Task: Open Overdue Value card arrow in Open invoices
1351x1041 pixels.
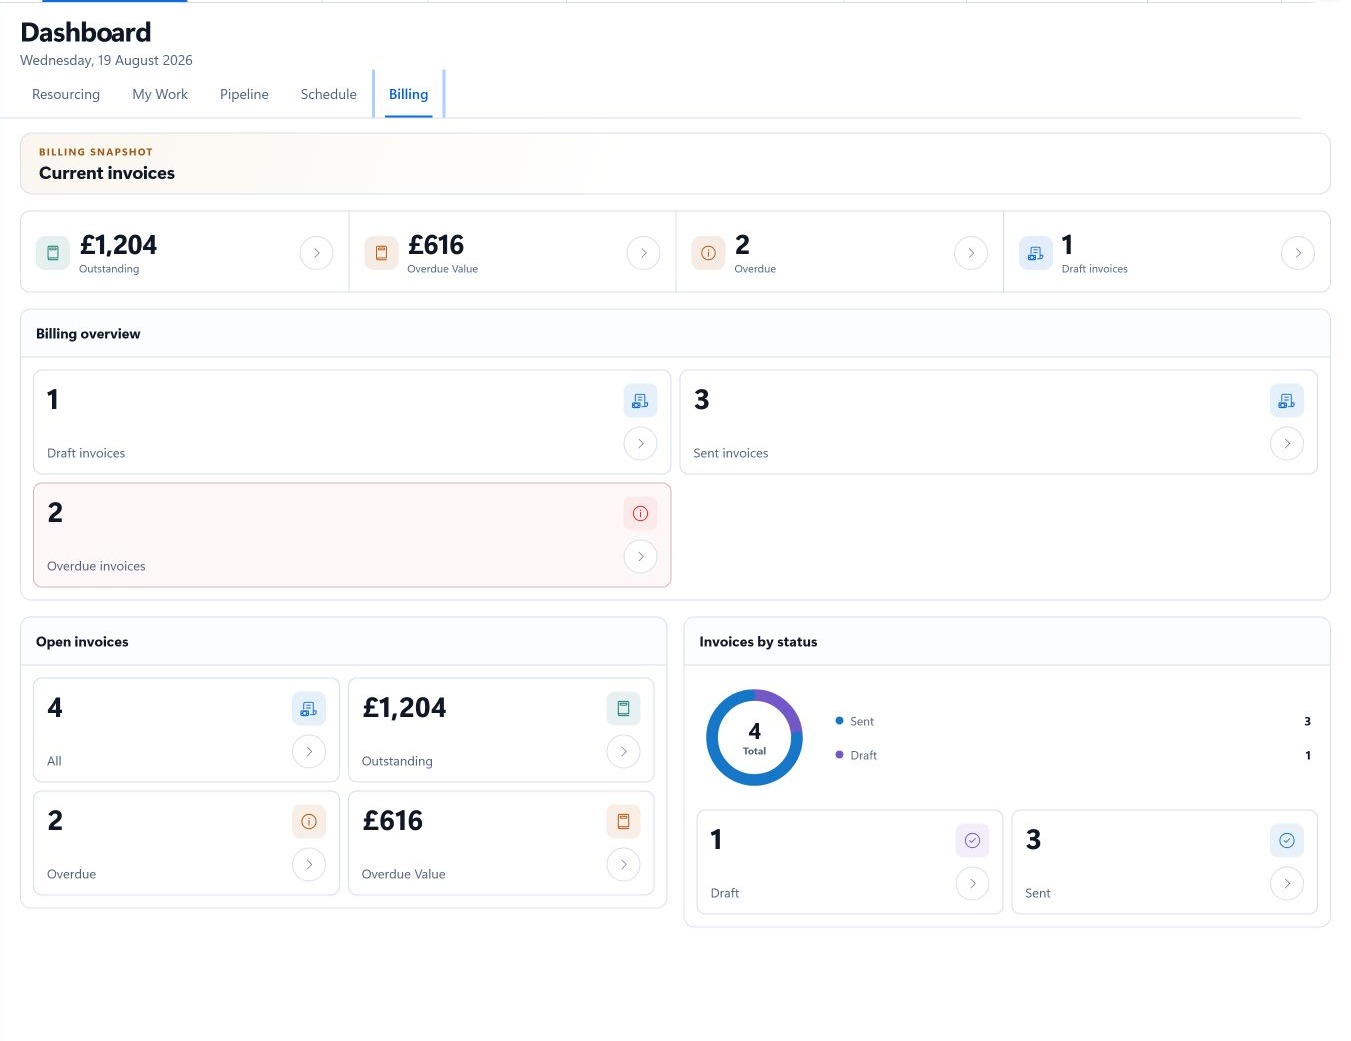Action: (623, 864)
